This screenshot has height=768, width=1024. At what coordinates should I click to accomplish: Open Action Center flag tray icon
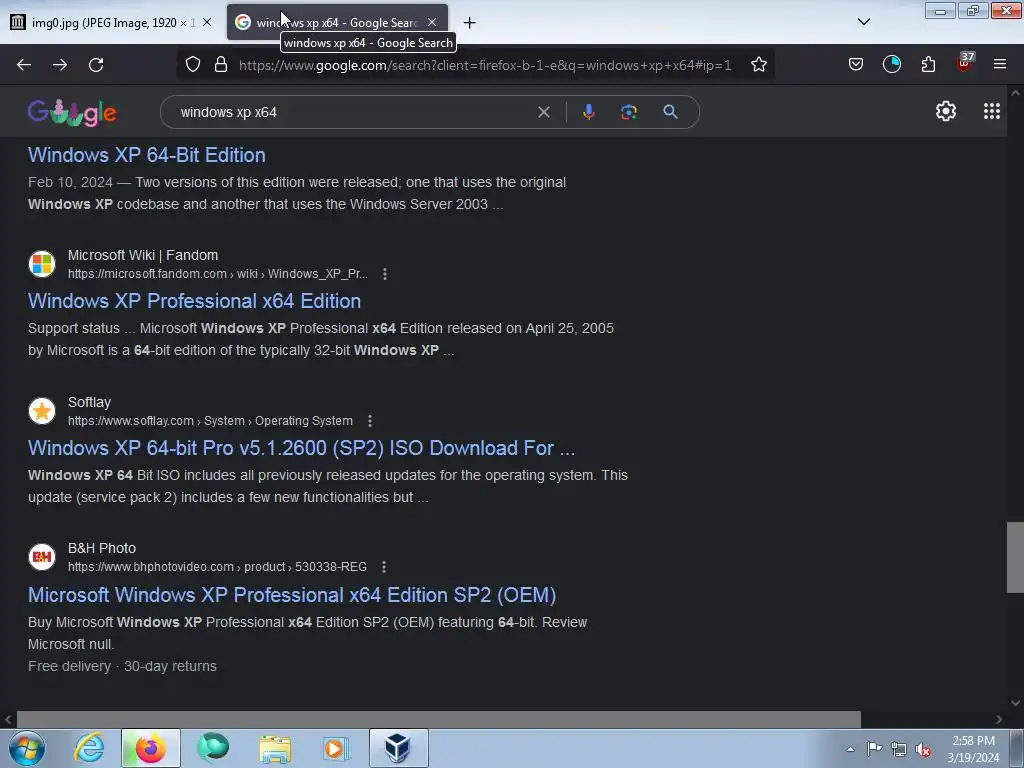click(874, 749)
